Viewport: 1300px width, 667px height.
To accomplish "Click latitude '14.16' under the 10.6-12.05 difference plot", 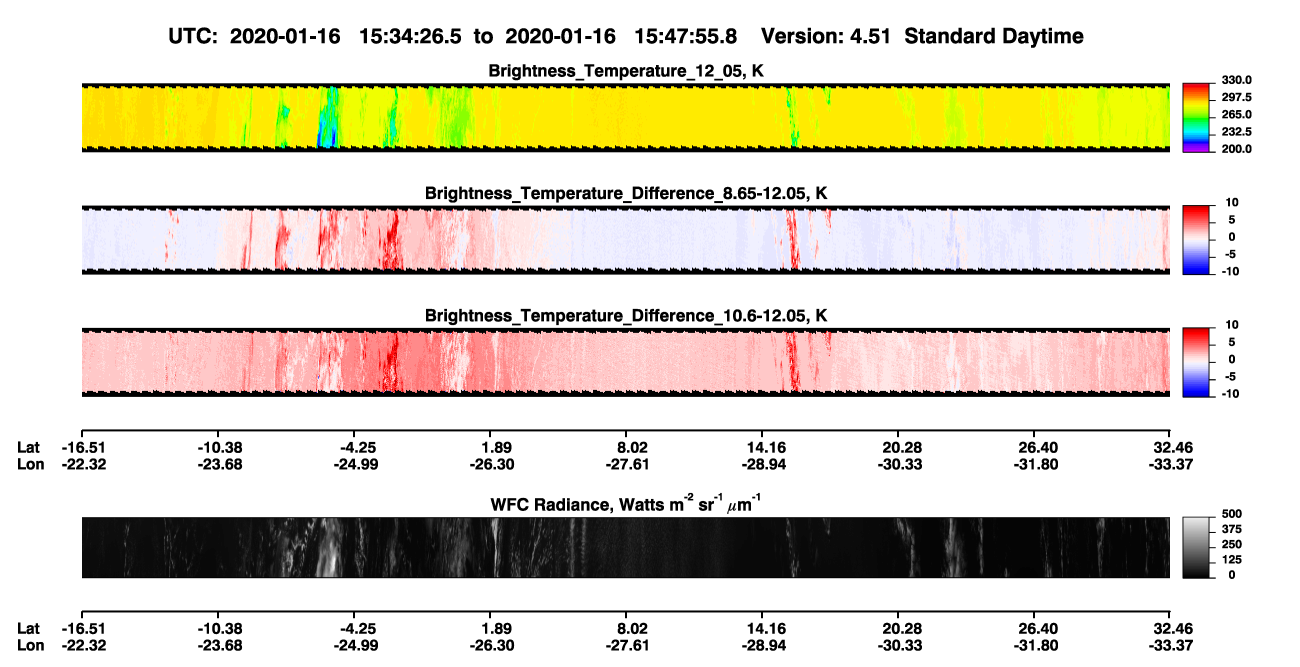I will pos(763,447).
